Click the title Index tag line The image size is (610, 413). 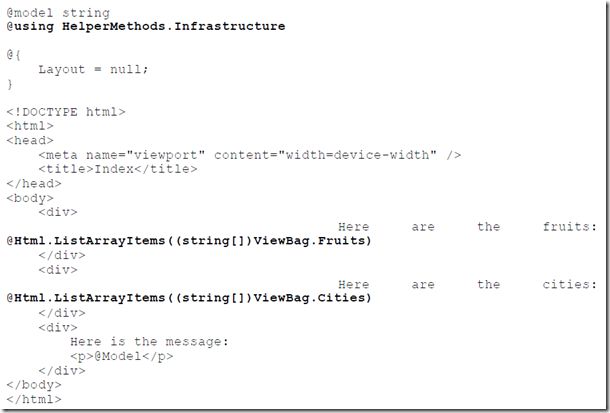(118, 169)
